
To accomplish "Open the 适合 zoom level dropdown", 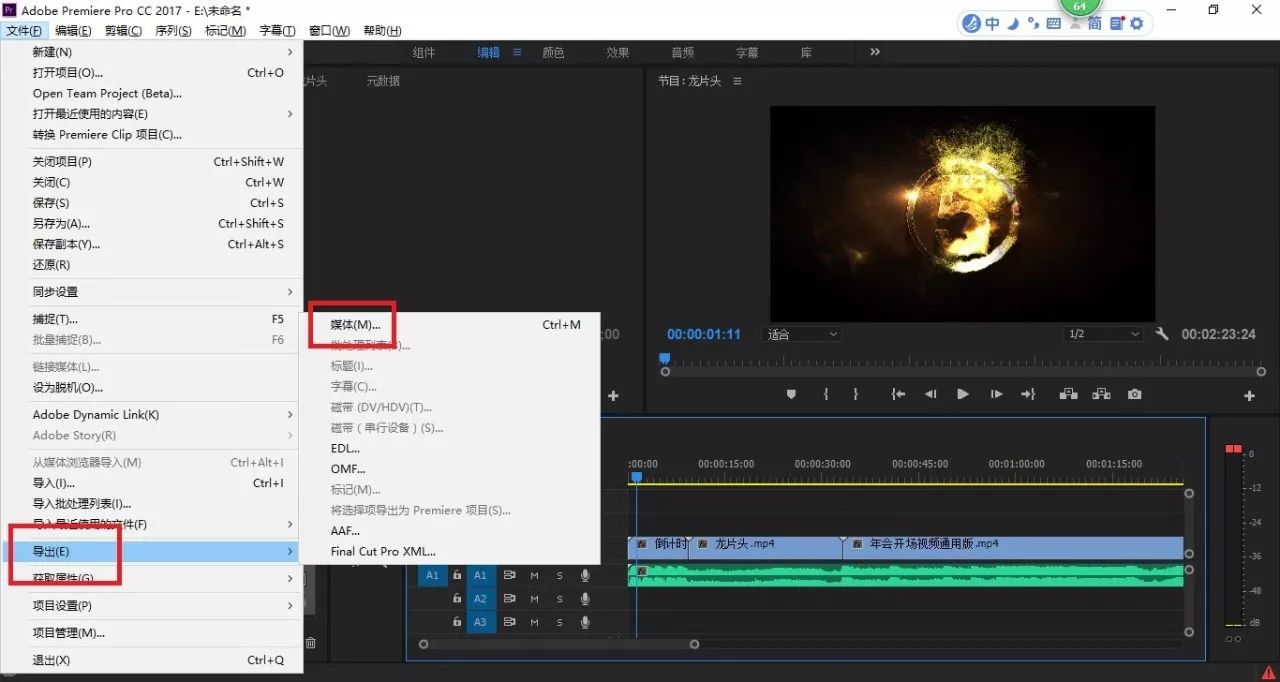I will pos(801,334).
